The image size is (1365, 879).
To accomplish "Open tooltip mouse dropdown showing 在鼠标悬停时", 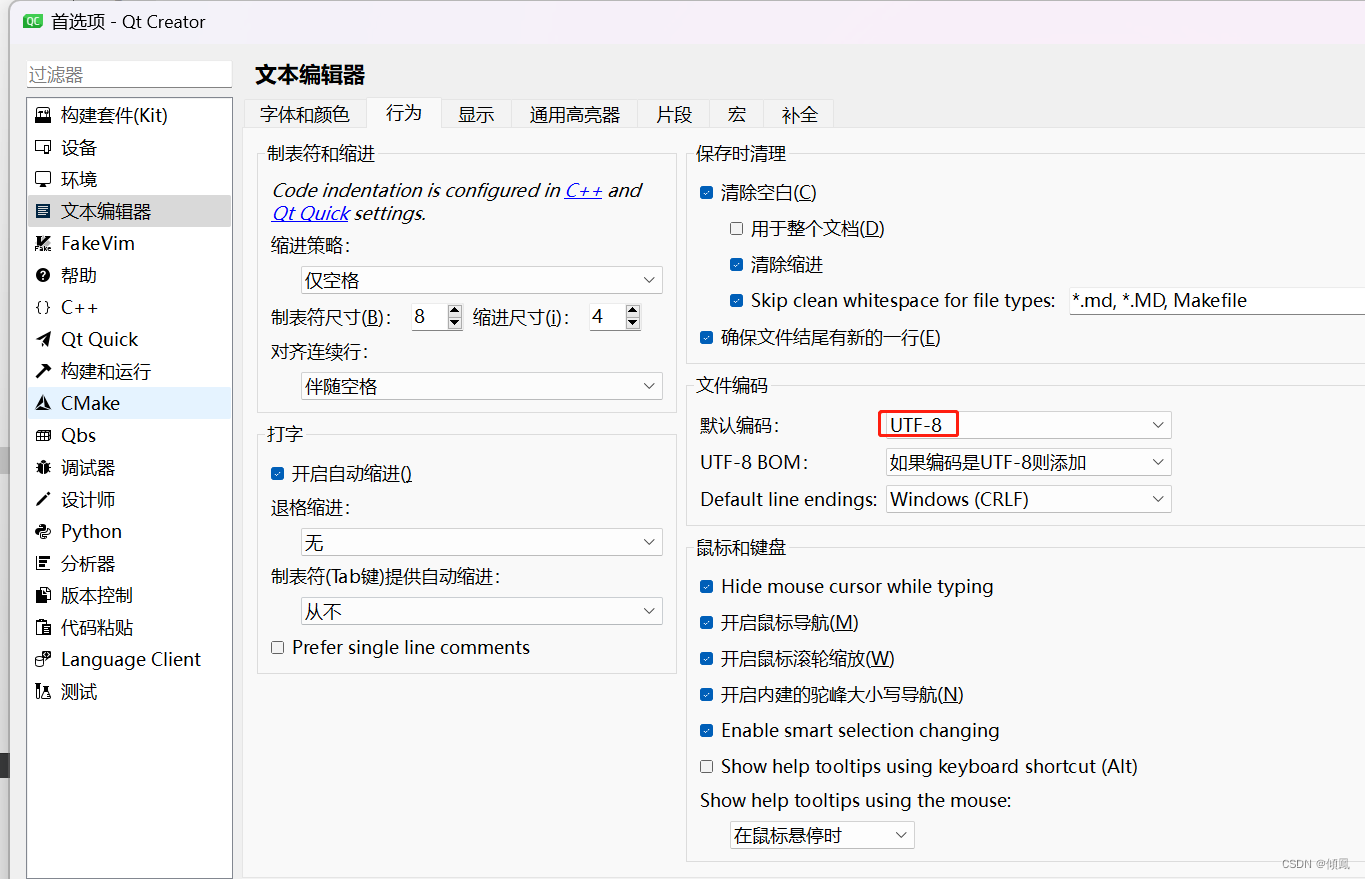I will [822, 835].
